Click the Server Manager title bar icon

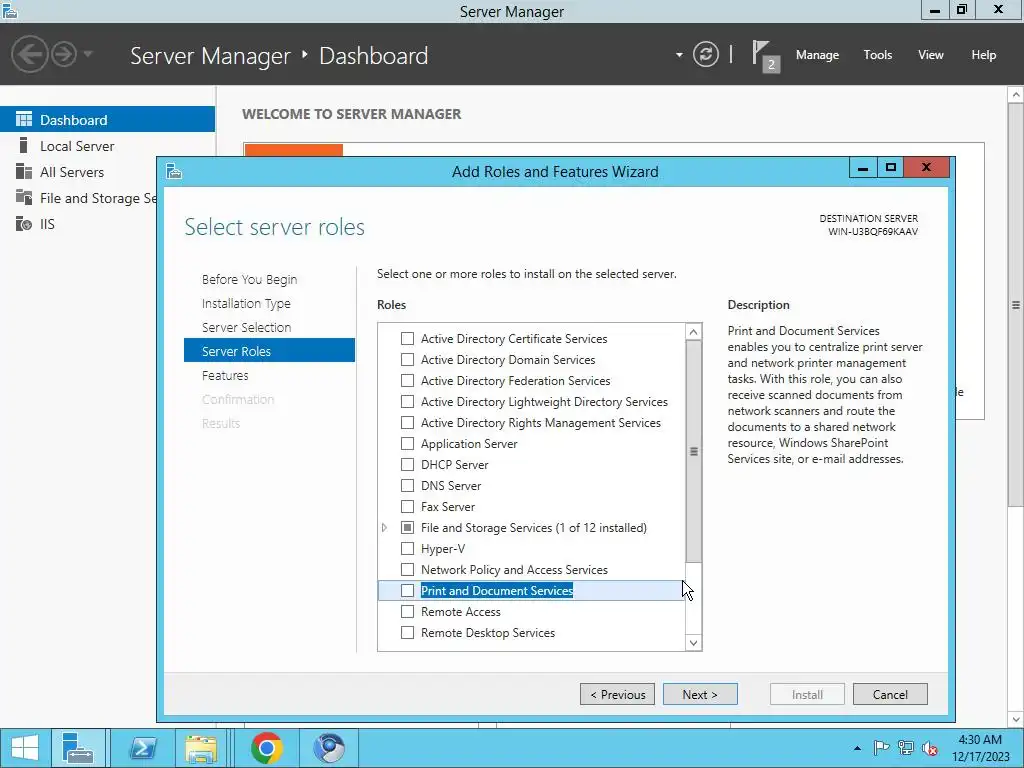pyautogui.click(x=10, y=10)
